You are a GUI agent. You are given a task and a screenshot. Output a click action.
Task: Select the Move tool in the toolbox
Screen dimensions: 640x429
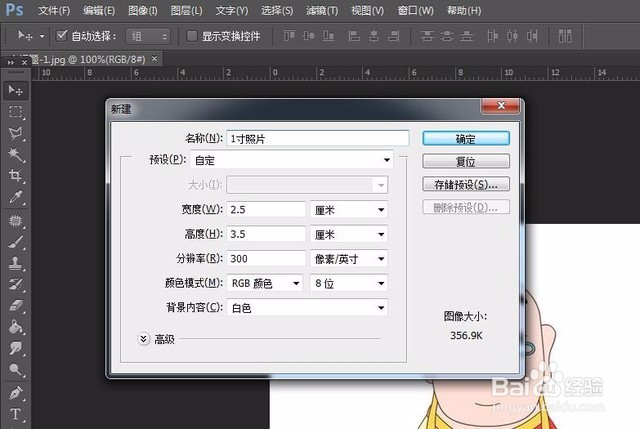tap(16, 90)
